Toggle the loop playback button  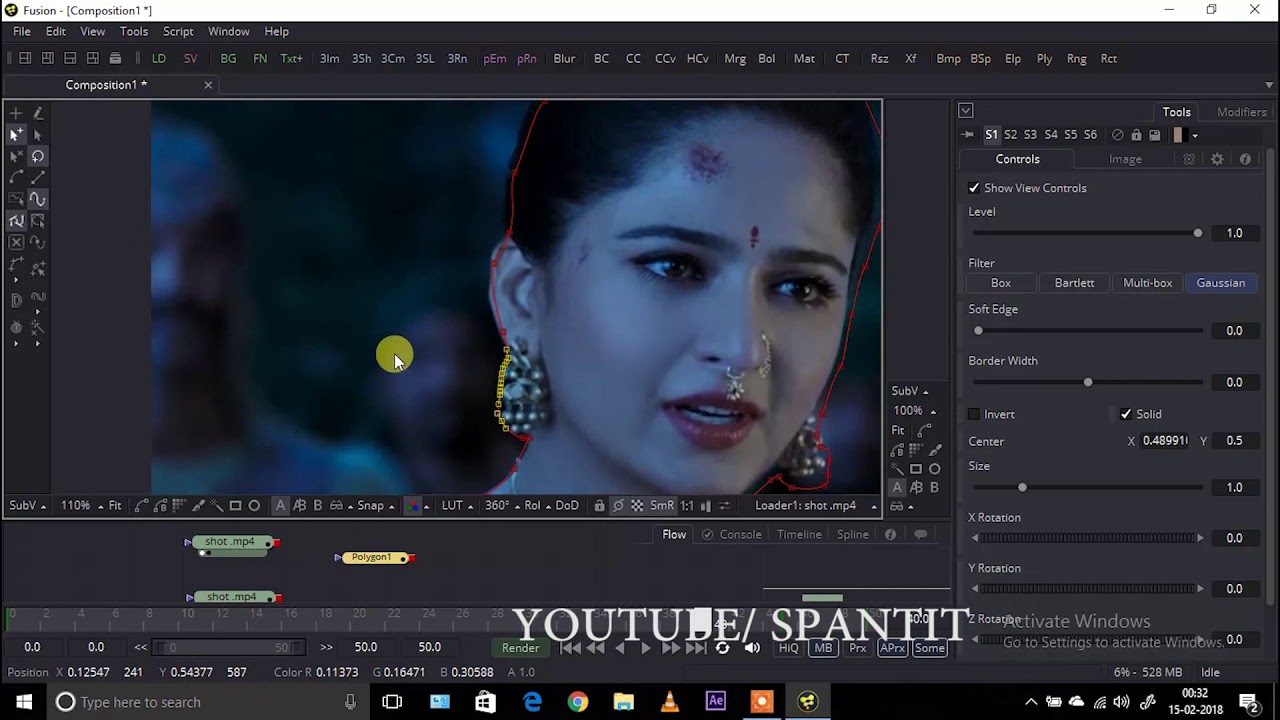pos(722,648)
